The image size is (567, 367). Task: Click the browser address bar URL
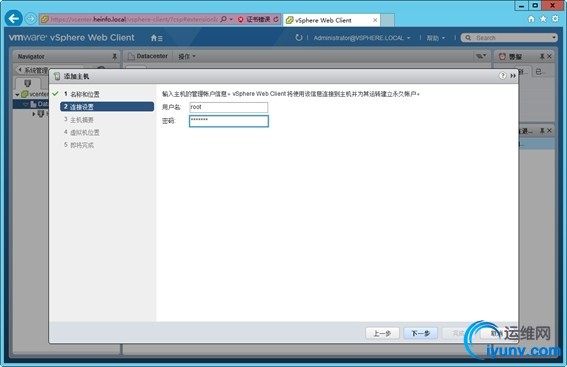[134, 19]
